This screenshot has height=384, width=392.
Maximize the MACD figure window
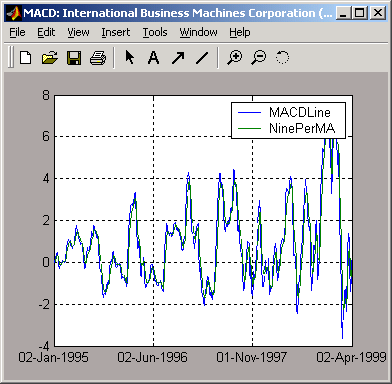point(360,13)
